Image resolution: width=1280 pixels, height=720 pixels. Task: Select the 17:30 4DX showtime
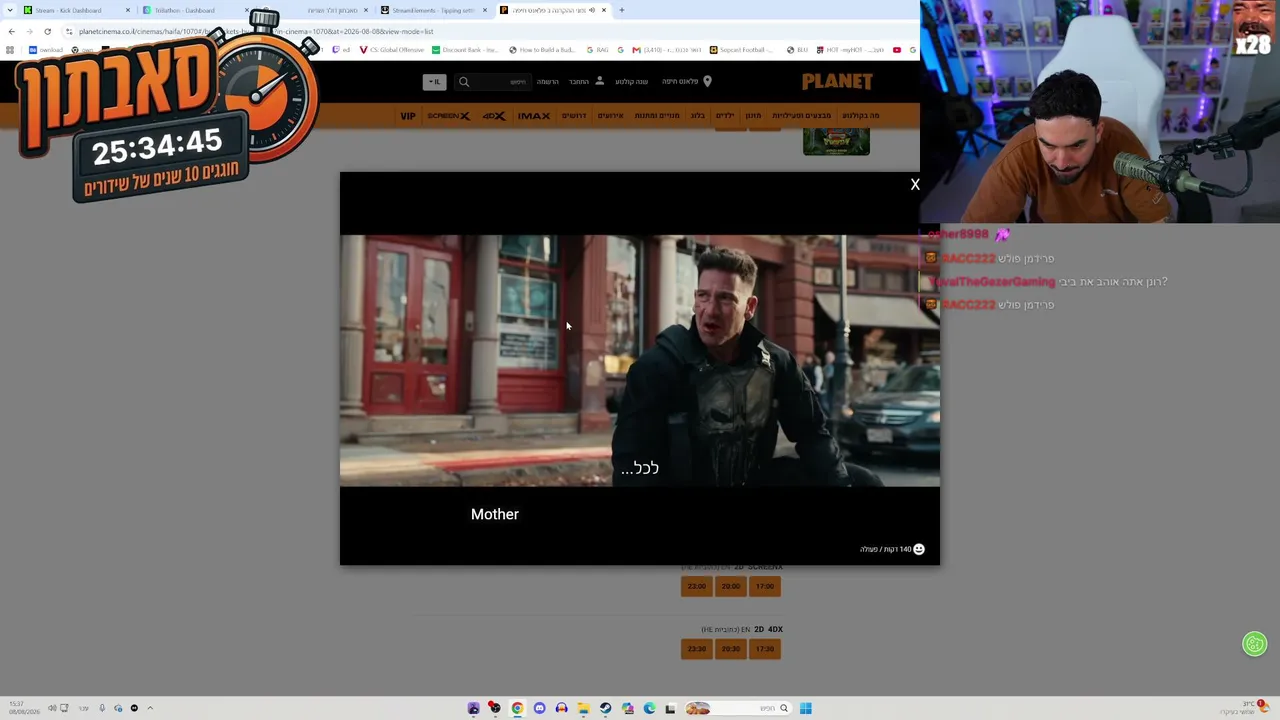tap(765, 649)
